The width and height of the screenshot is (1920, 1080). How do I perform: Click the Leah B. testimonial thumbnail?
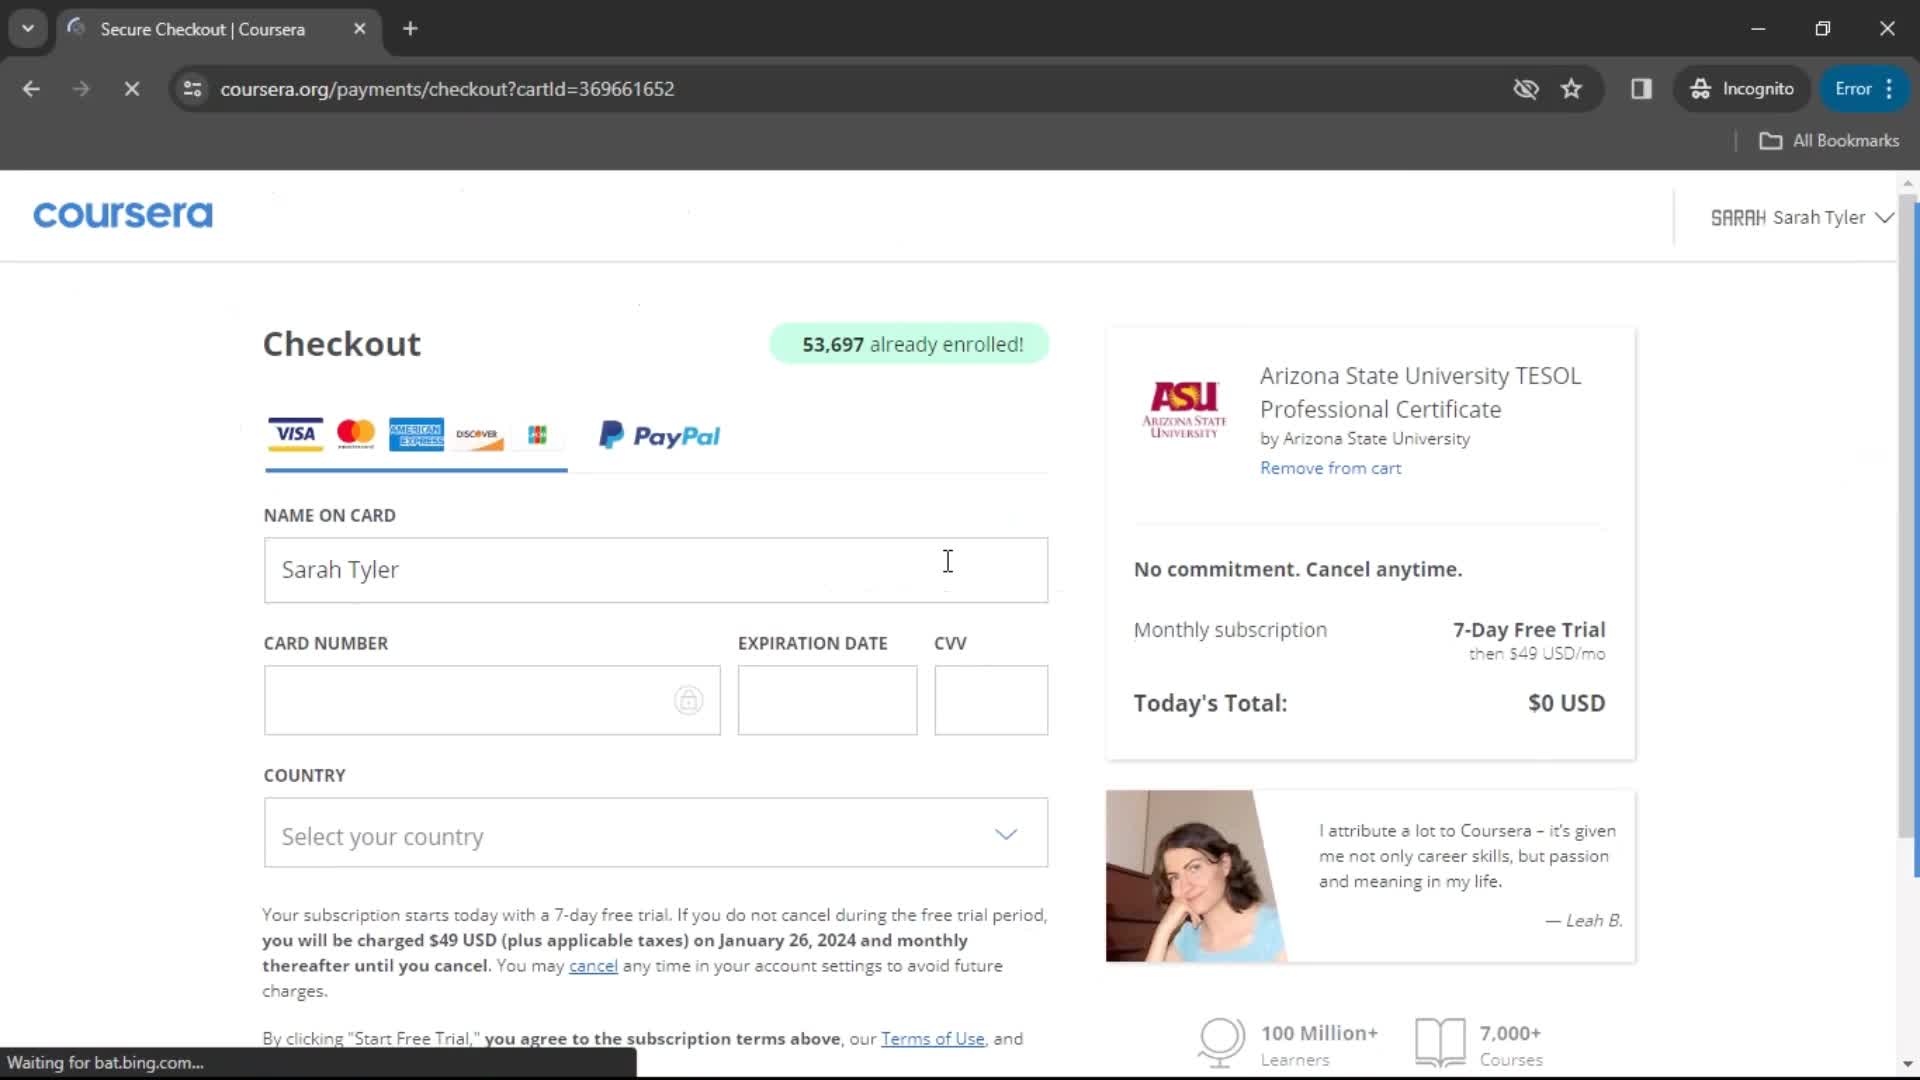click(x=1185, y=876)
